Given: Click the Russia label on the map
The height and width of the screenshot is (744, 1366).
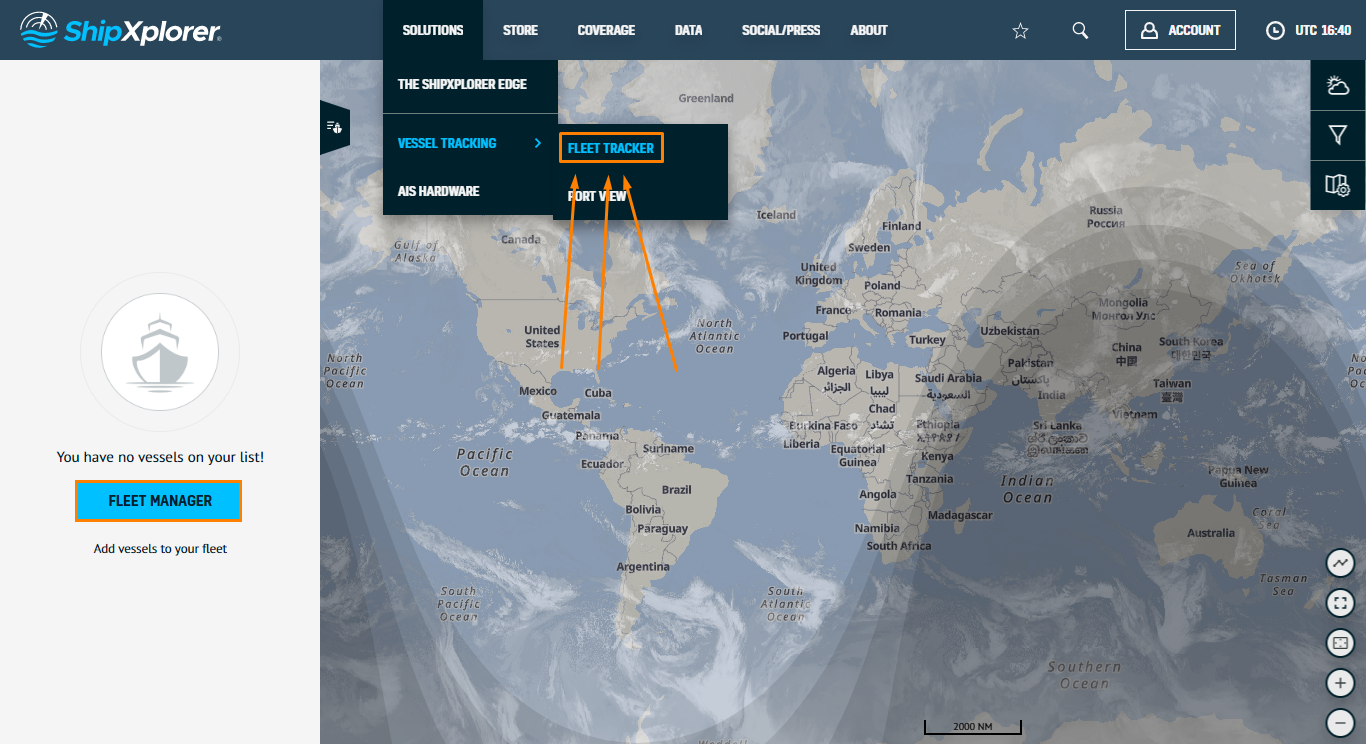Looking at the screenshot, I should pyautogui.click(x=1106, y=217).
